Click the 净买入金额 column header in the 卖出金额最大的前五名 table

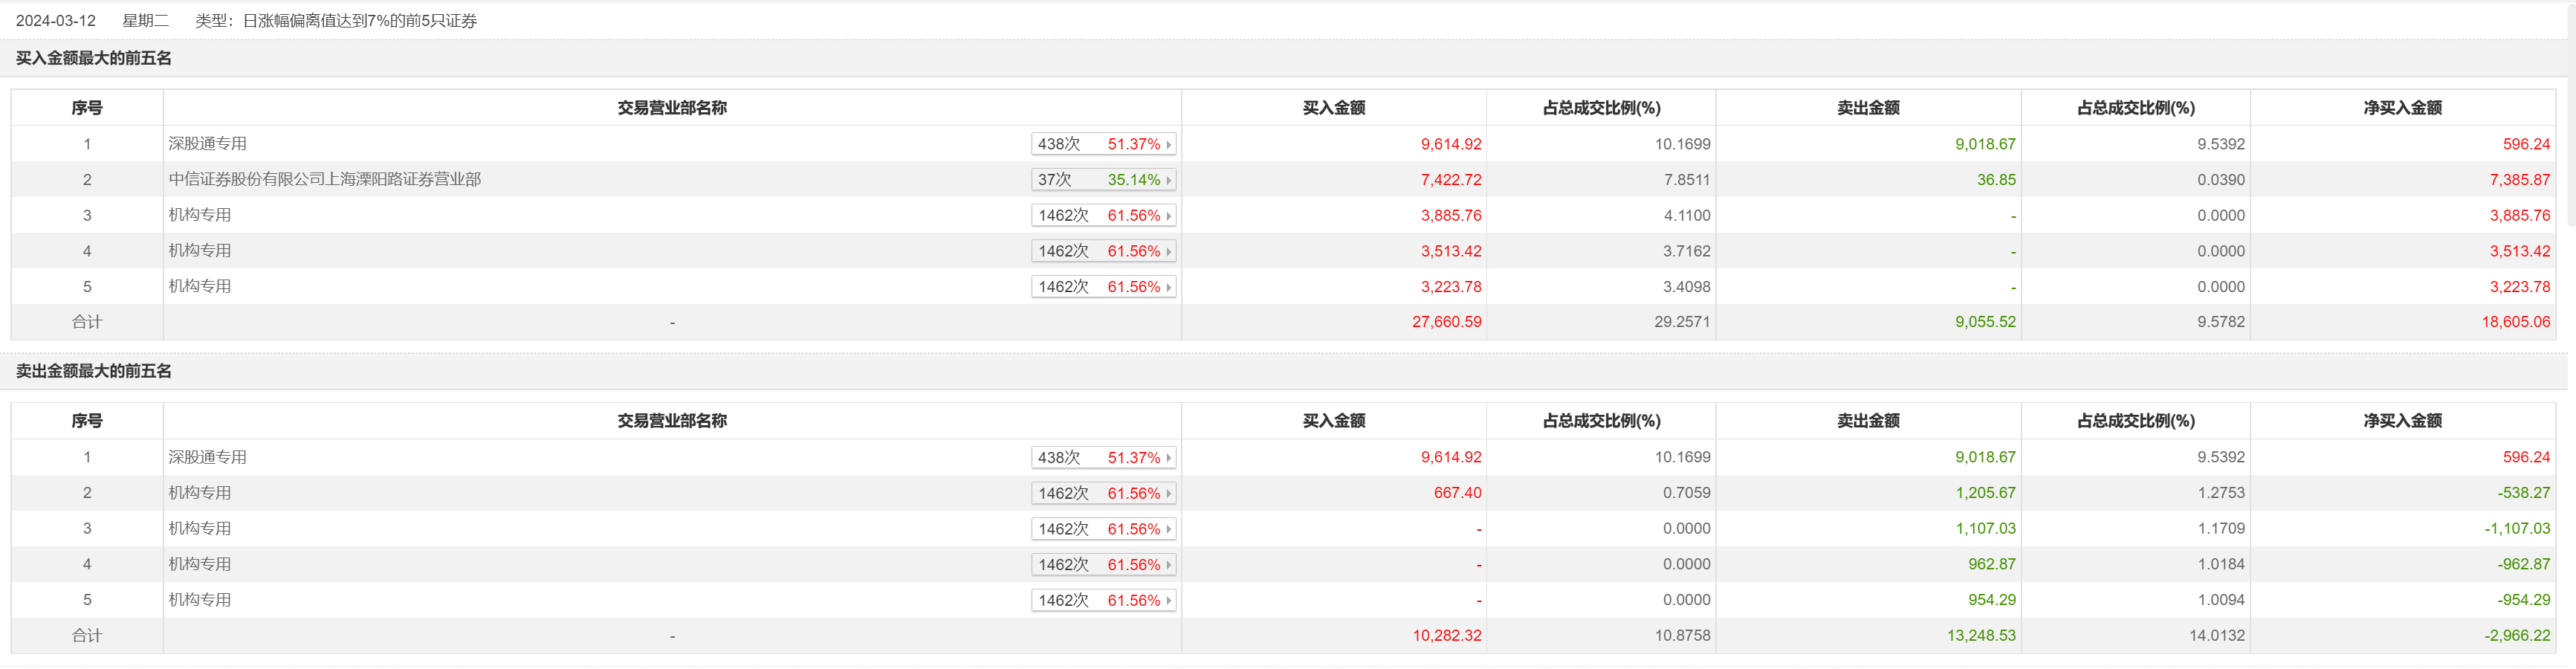(x=2402, y=421)
